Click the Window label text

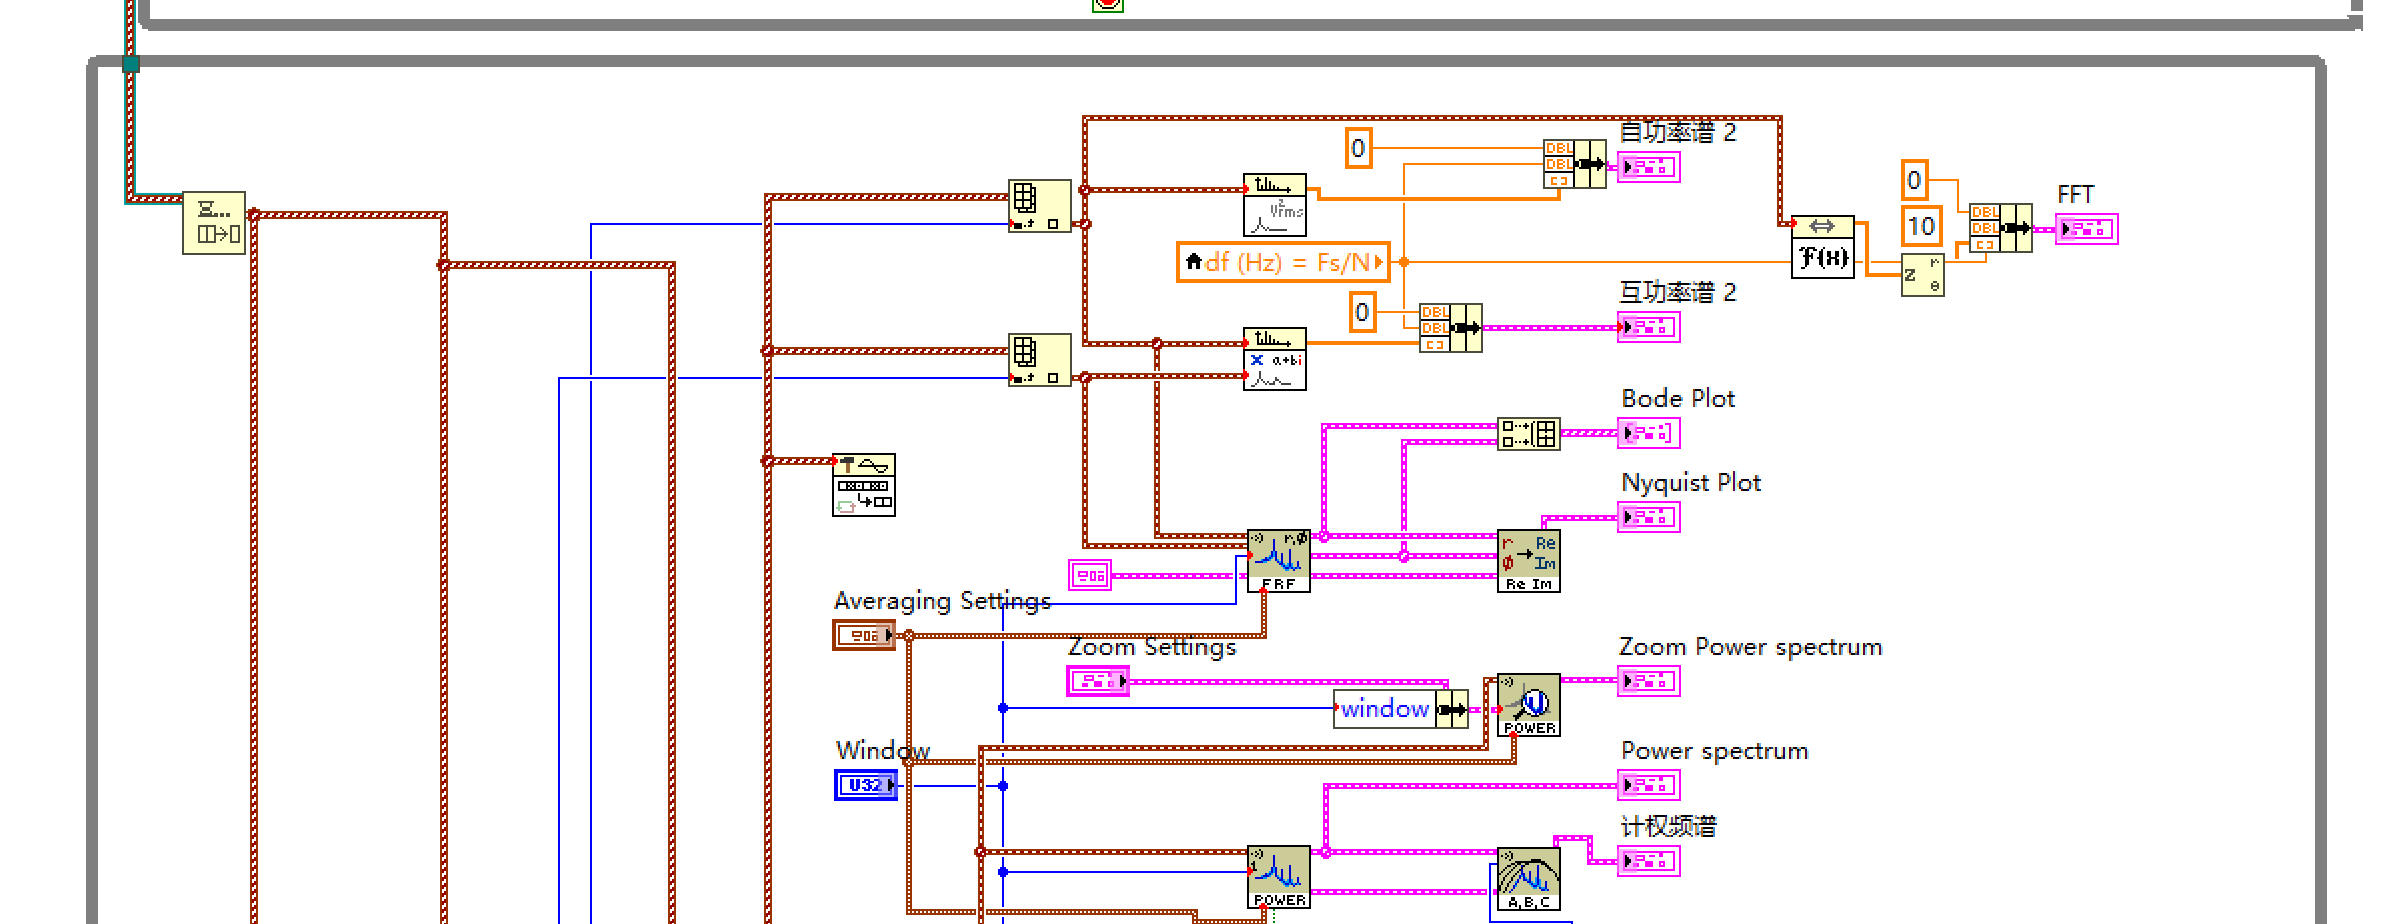click(883, 750)
